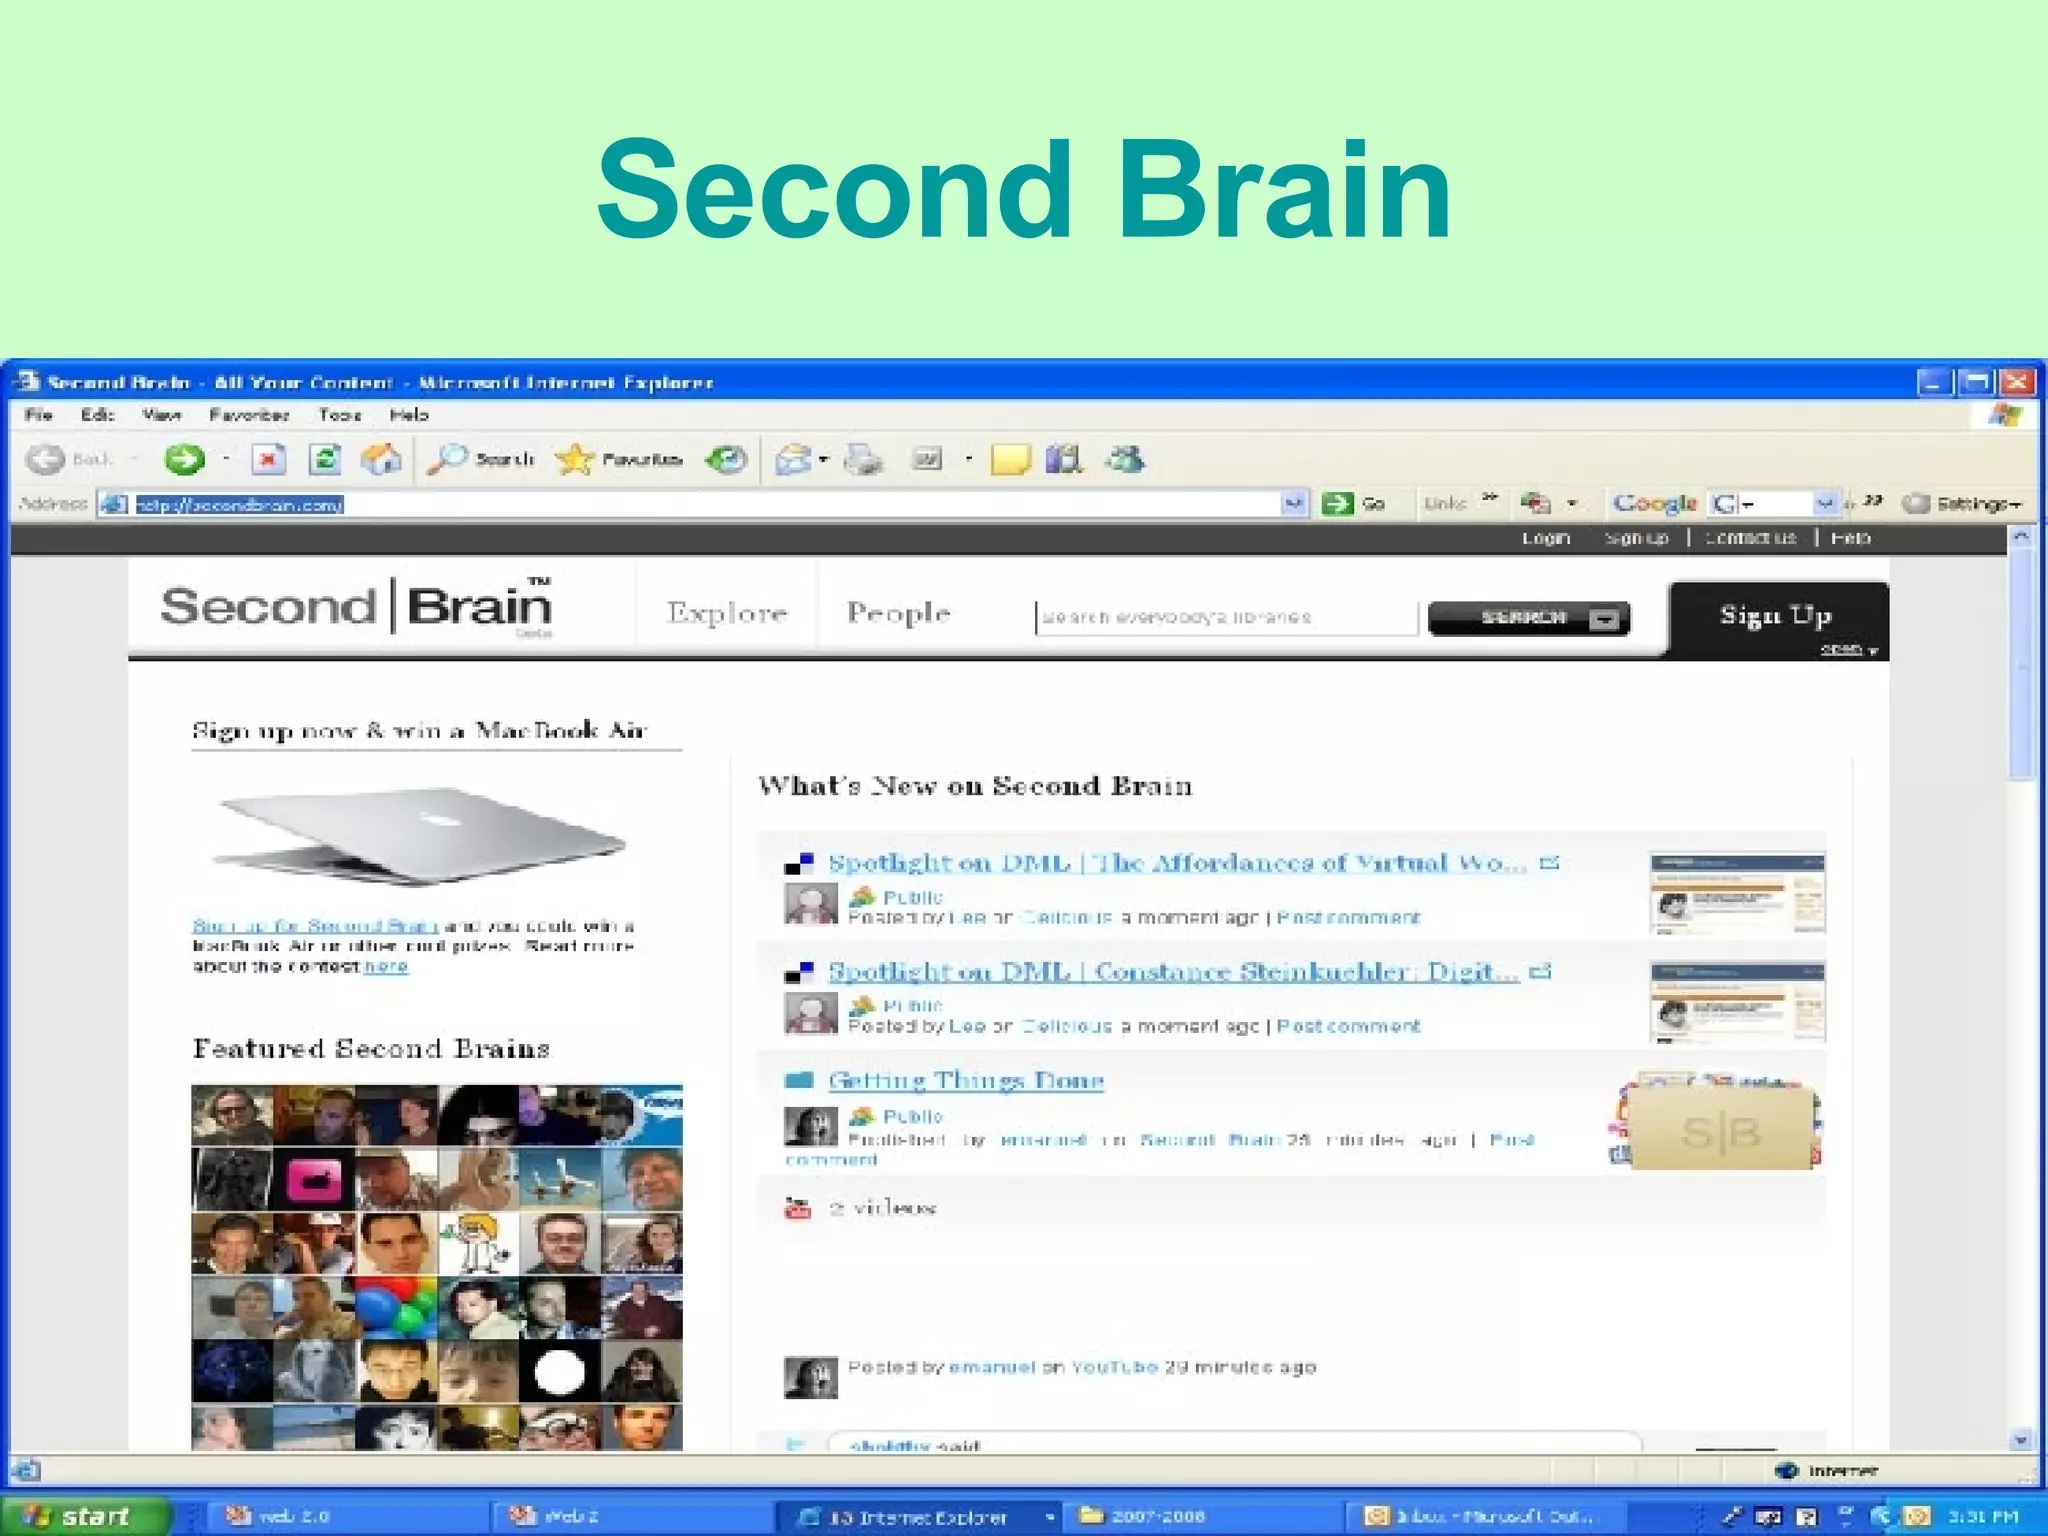2048x1536 pixels.
Task: Click the emanuel YouTube poster link
Action: [x=991, y=1367]
